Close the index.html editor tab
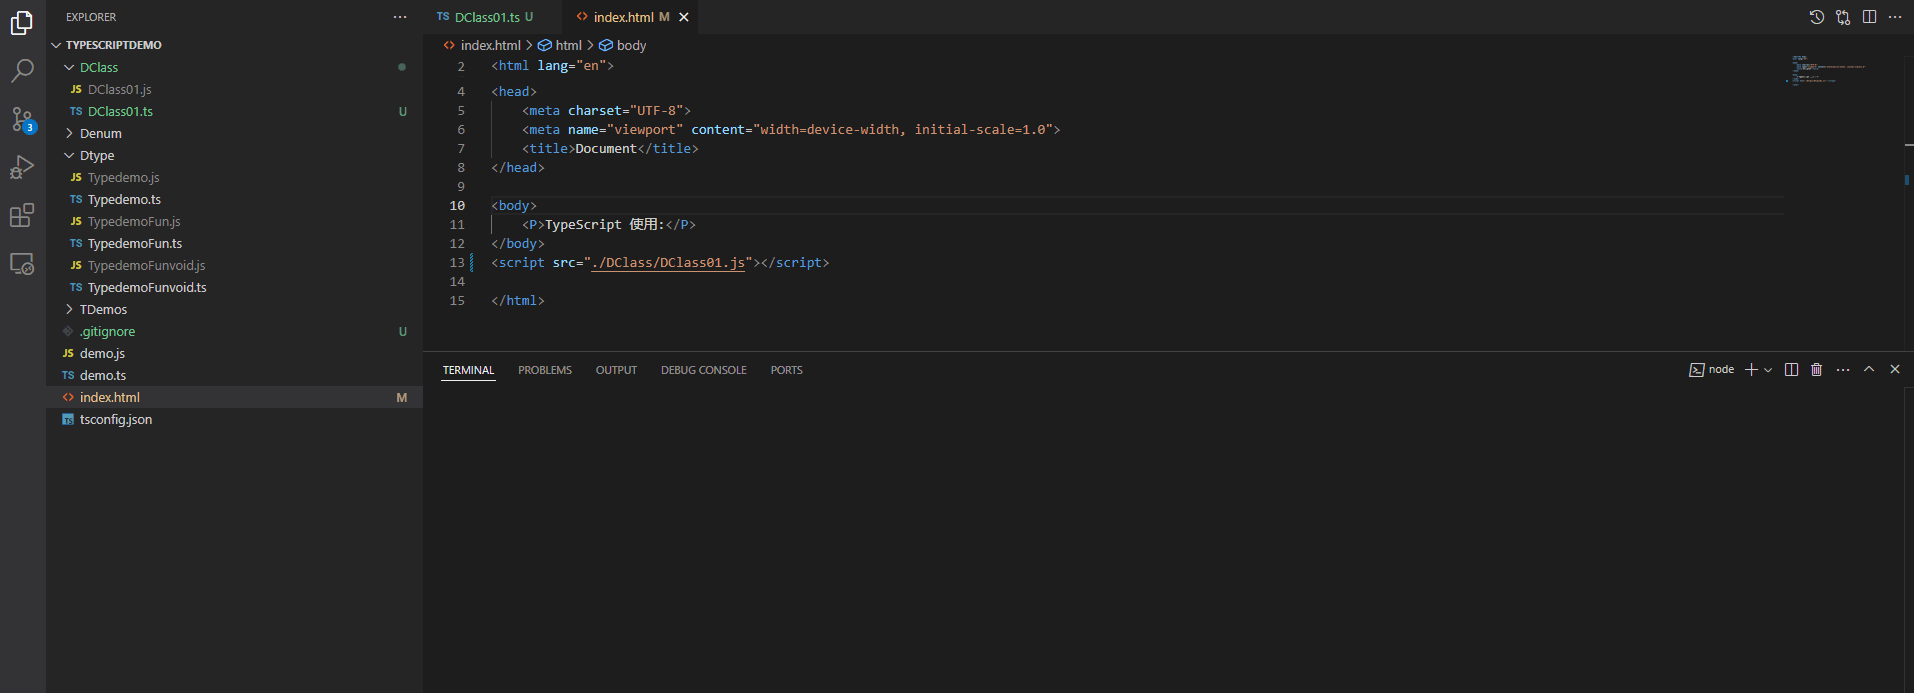 coord(684,17)
